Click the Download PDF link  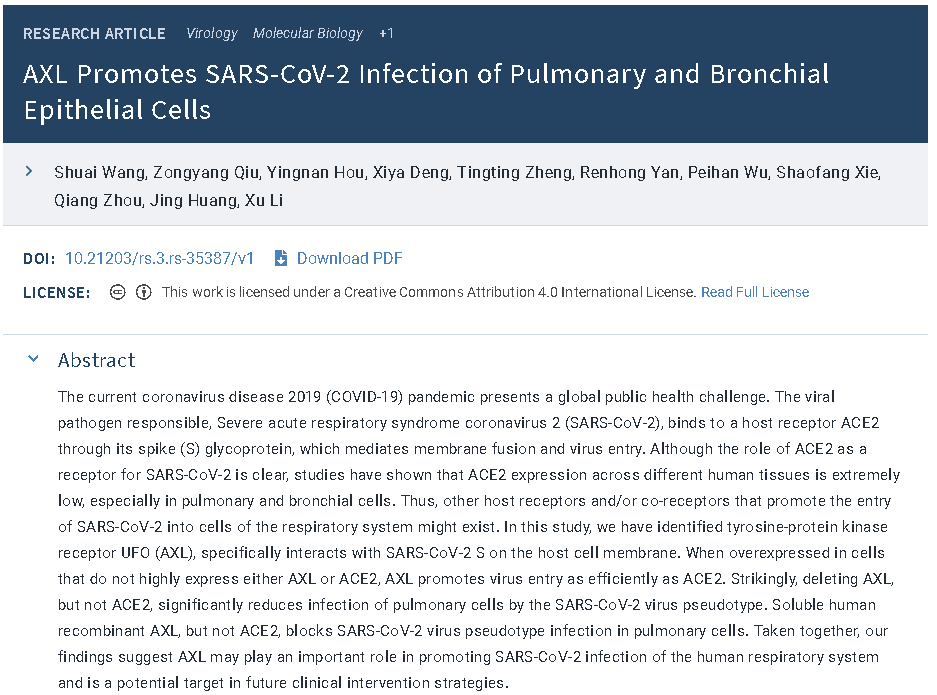click(x=350, y=258)
